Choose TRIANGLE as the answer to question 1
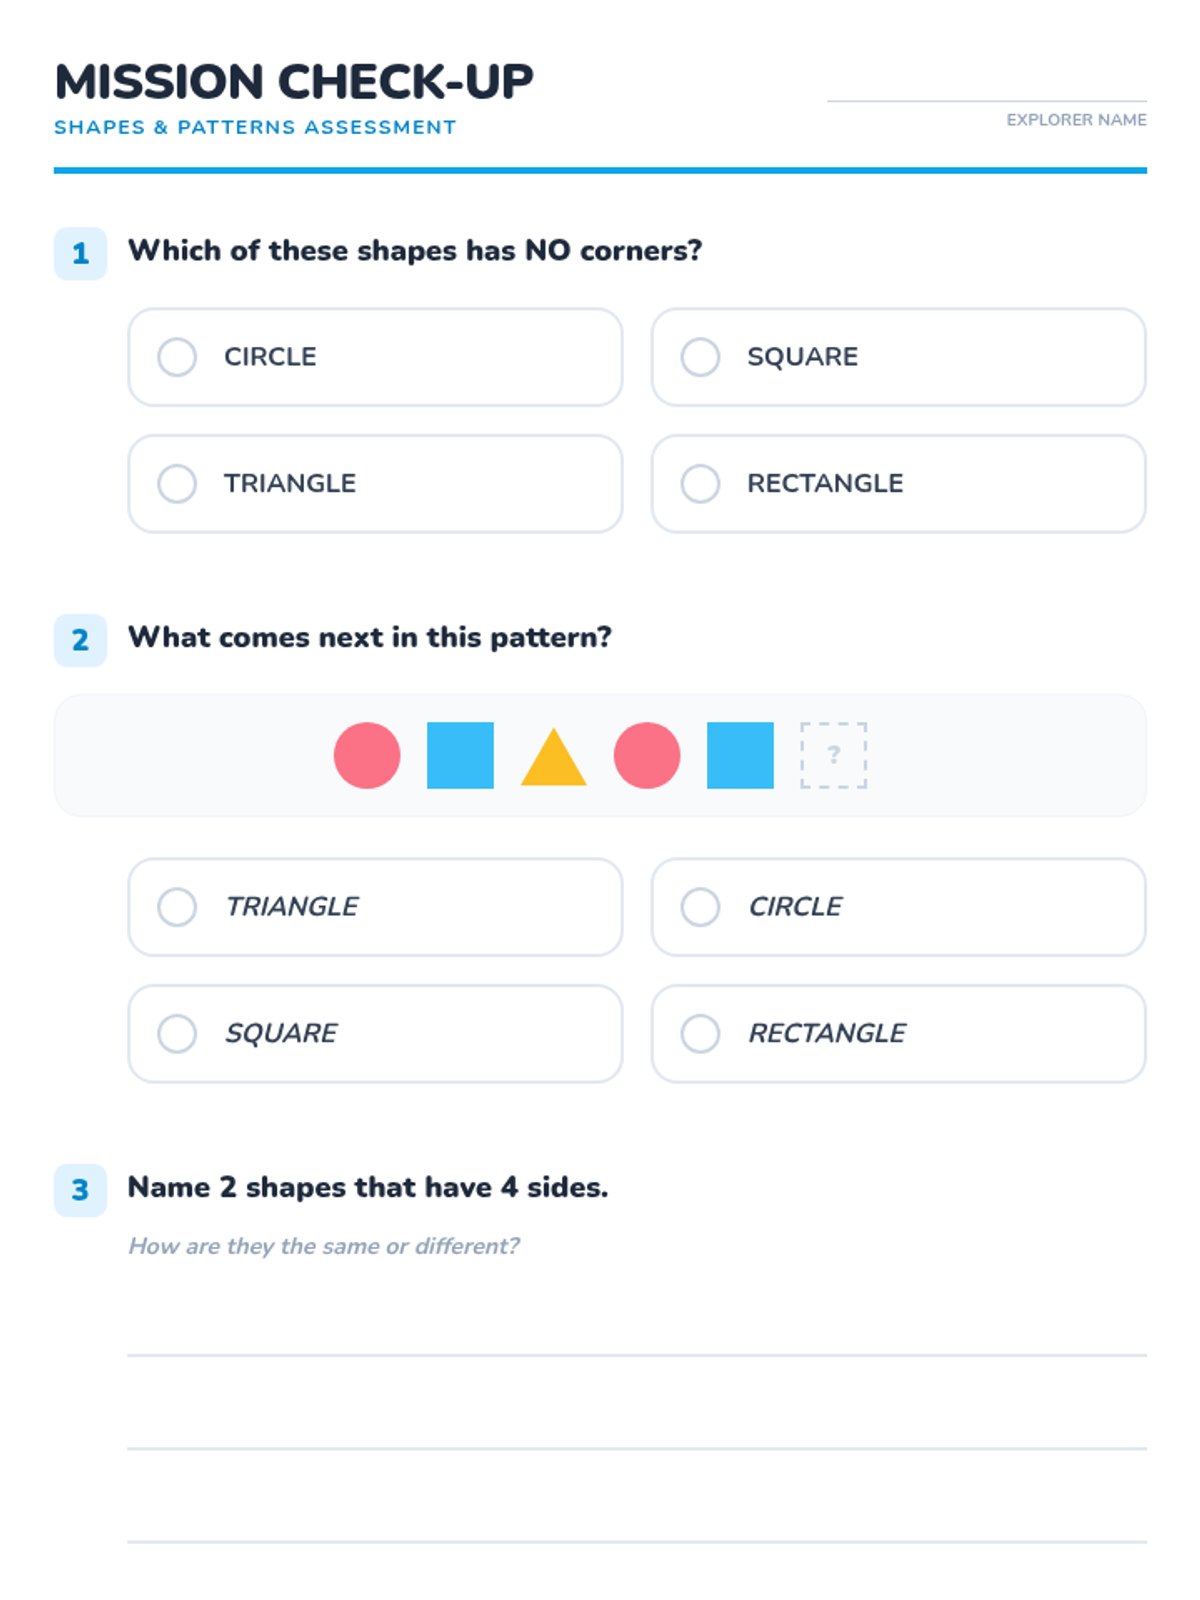 coord(177,484)
